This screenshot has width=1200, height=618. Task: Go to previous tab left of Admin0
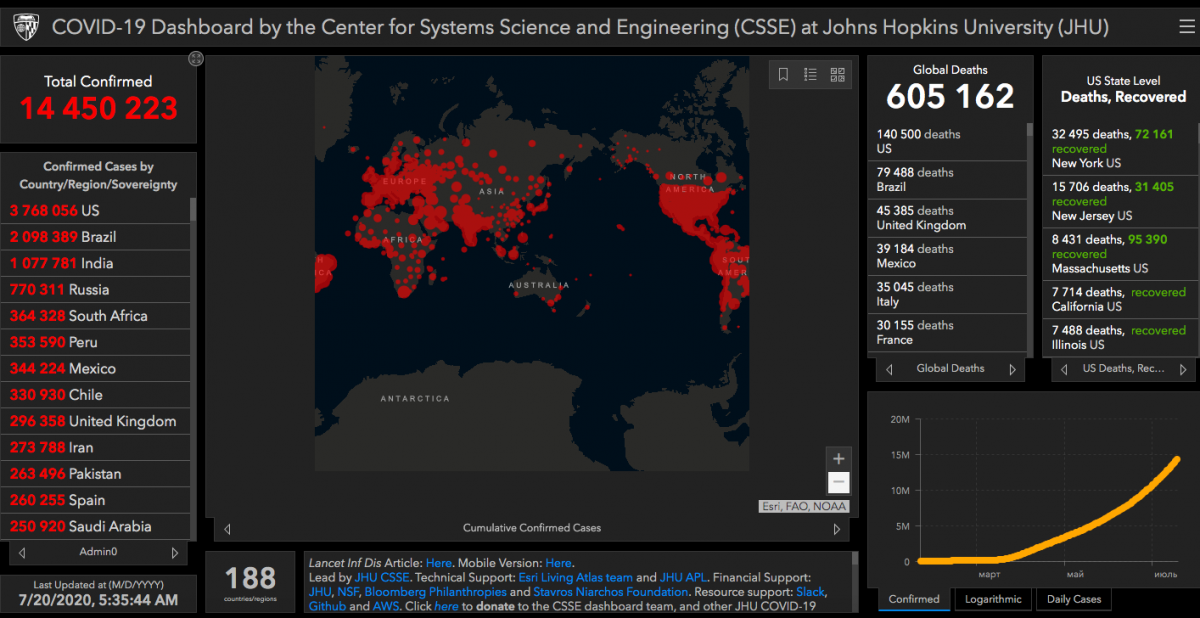[x=23, y=552]
